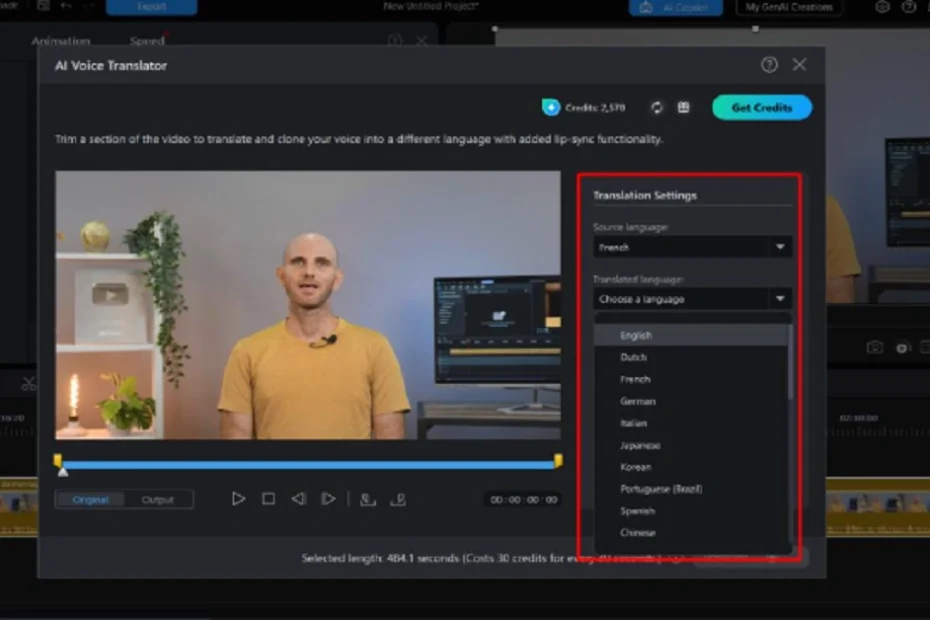Collapse the Translated language dropdown

point(779,299)
